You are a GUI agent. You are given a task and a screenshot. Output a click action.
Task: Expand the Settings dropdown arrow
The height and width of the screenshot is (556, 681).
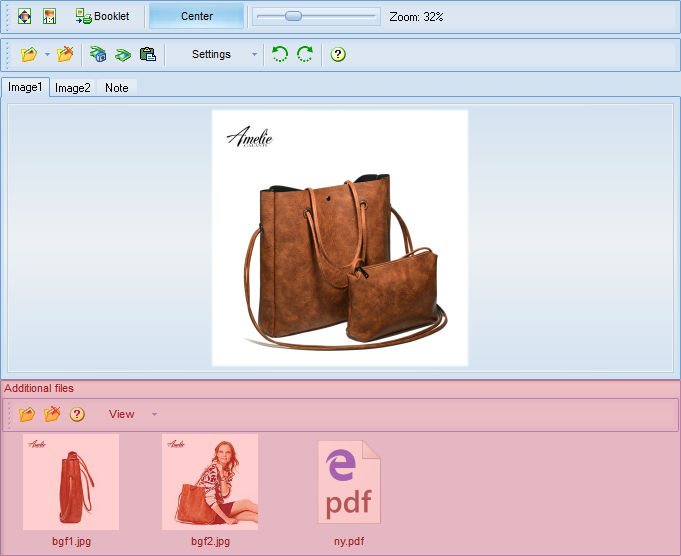[x=255, y=54]
